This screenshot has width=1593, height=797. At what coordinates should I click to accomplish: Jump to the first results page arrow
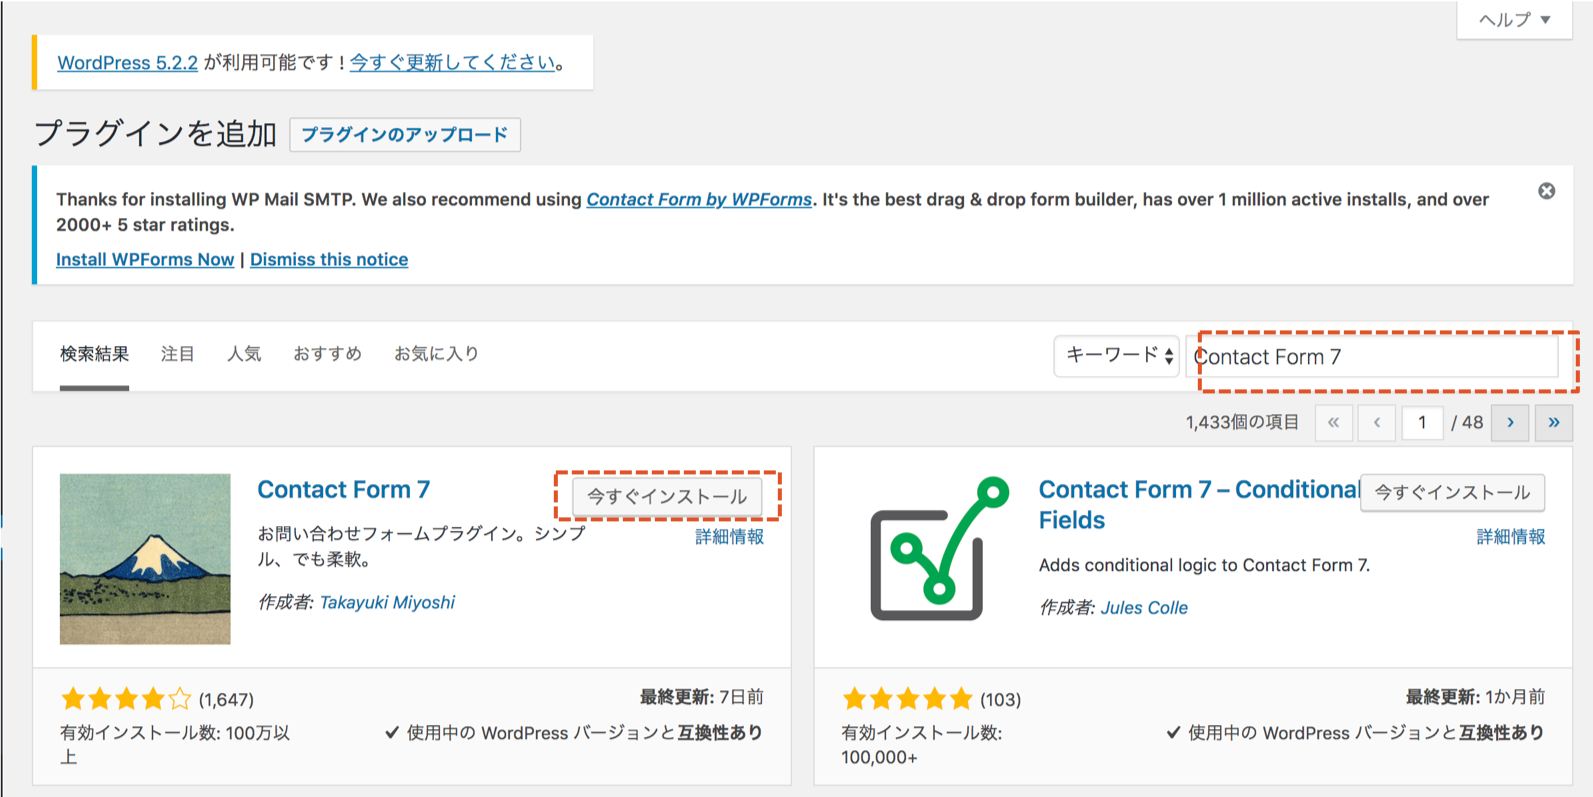coord(1333,423)
